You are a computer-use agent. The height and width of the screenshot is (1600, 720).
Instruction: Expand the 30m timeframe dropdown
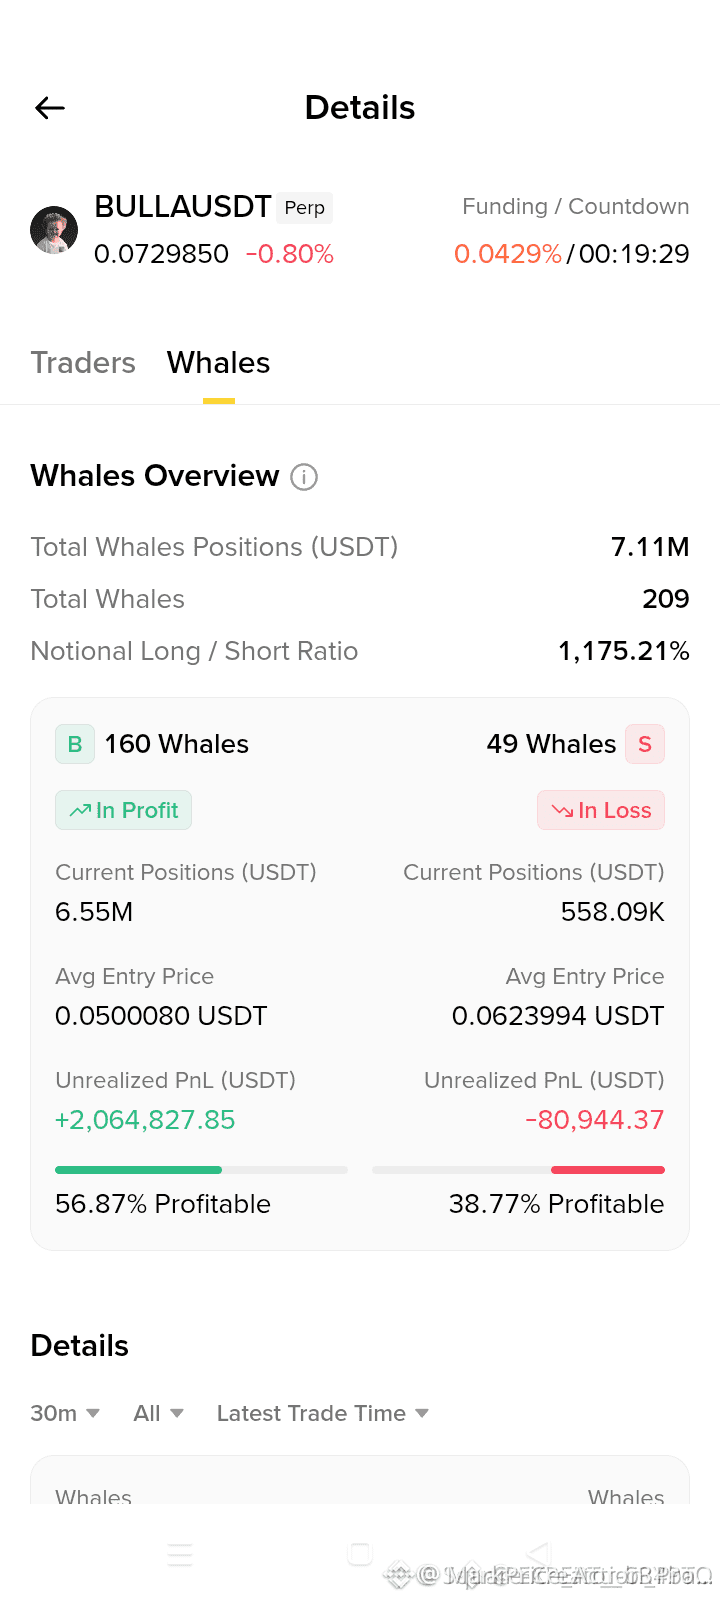[65, 1413]
